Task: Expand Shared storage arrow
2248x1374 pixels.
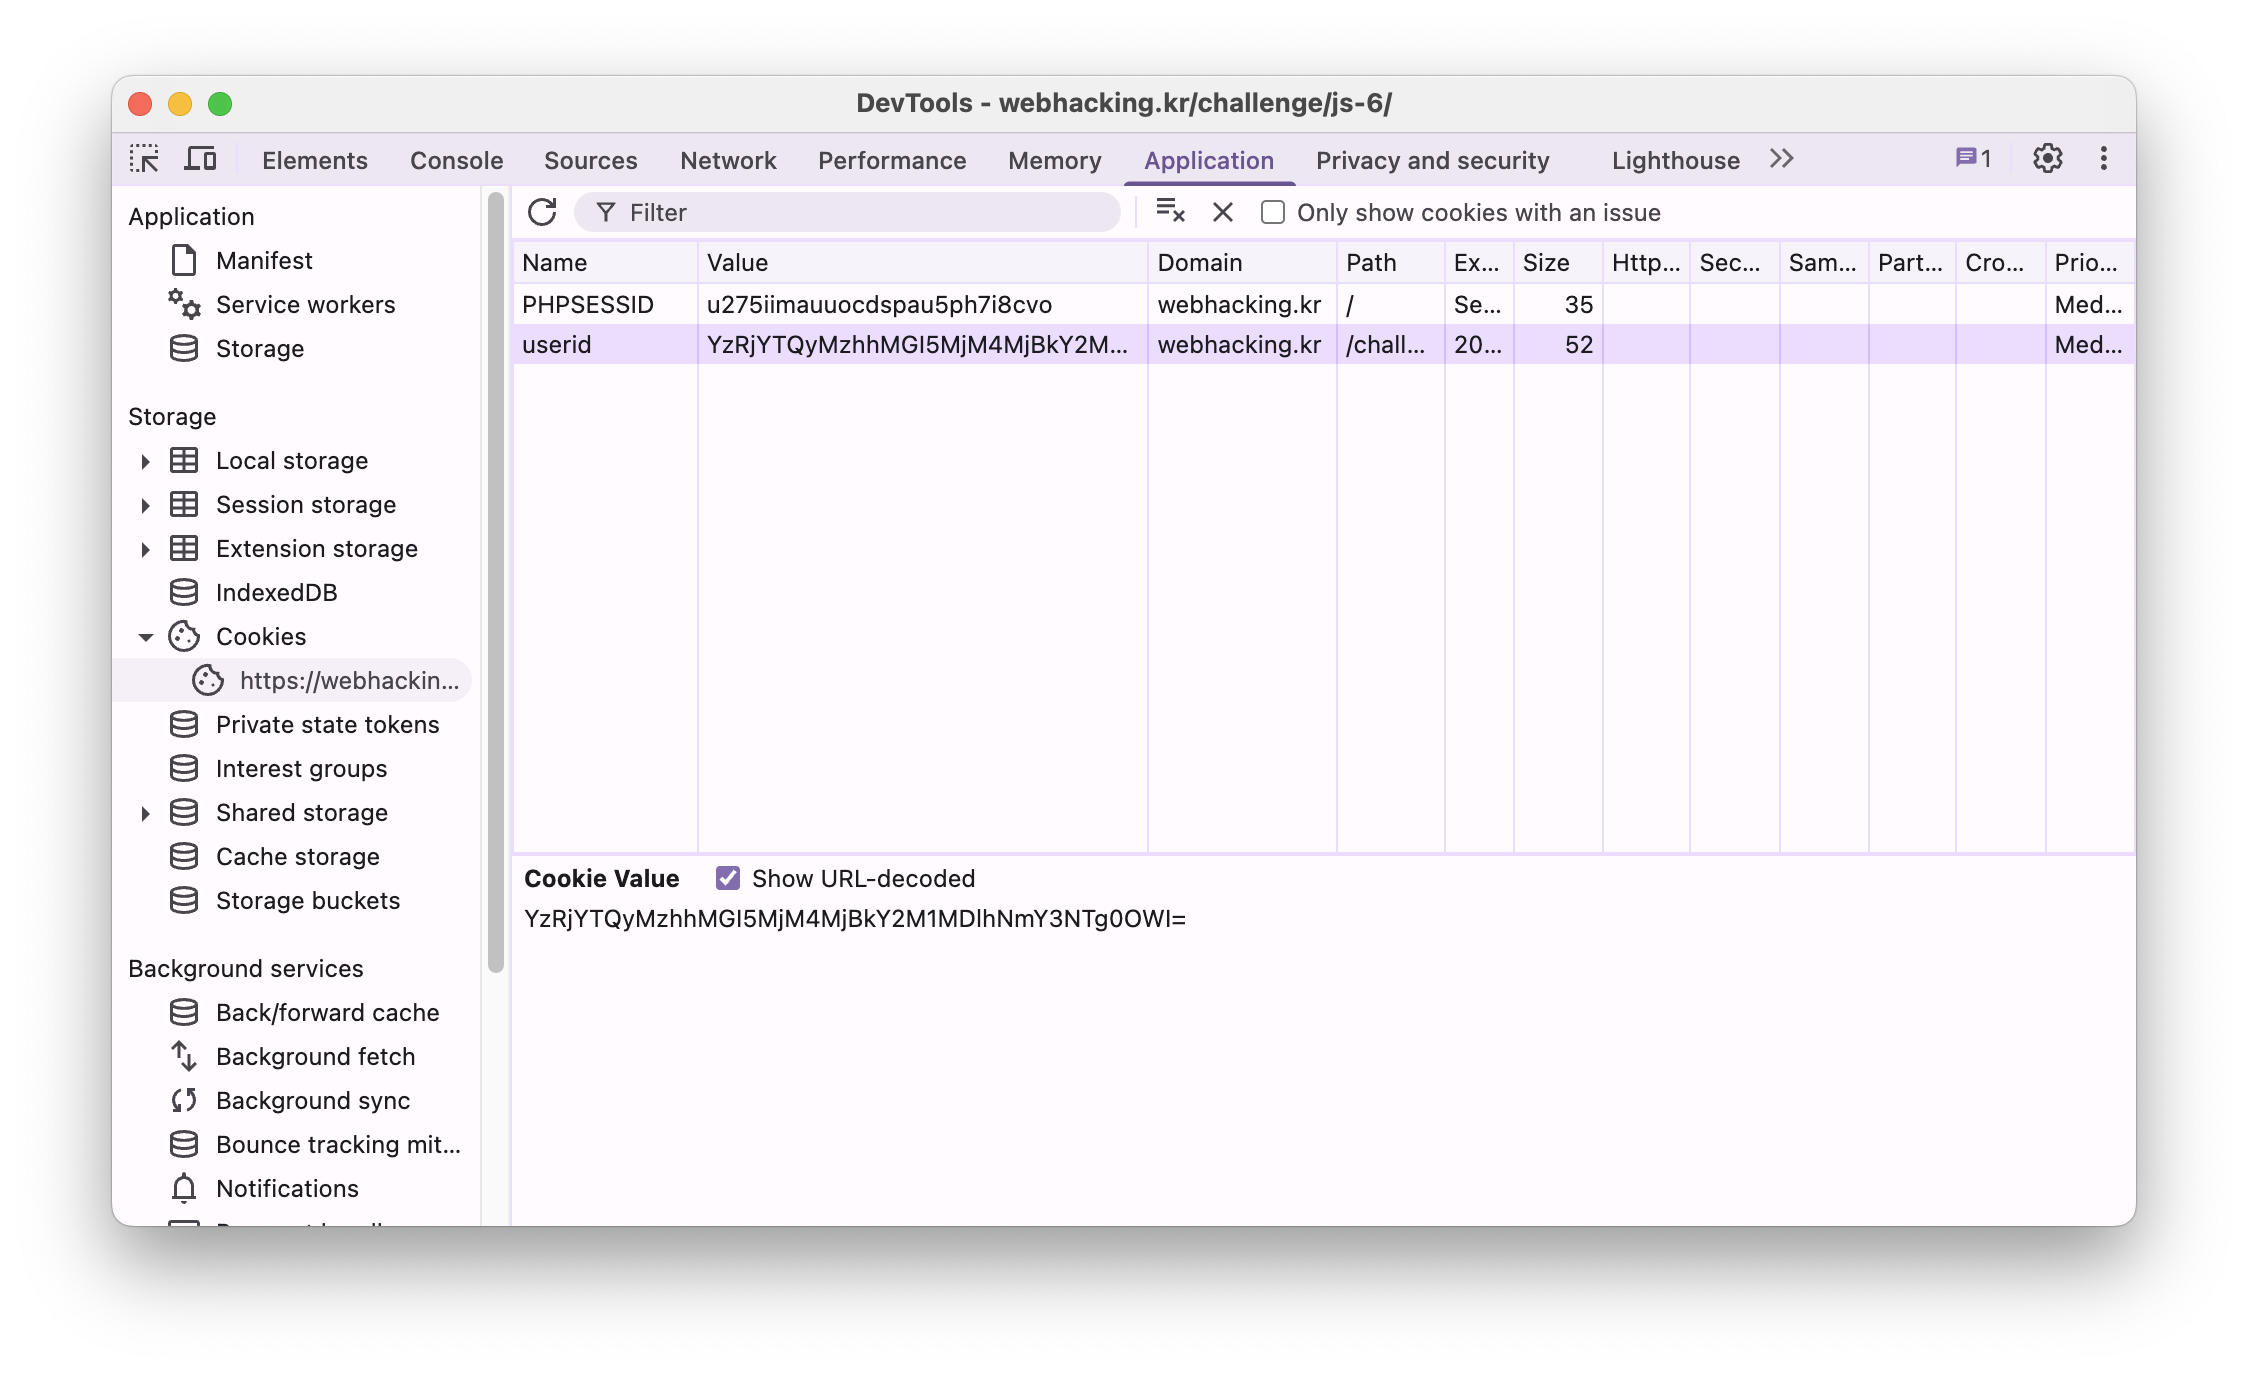Action: coord(146,813)
